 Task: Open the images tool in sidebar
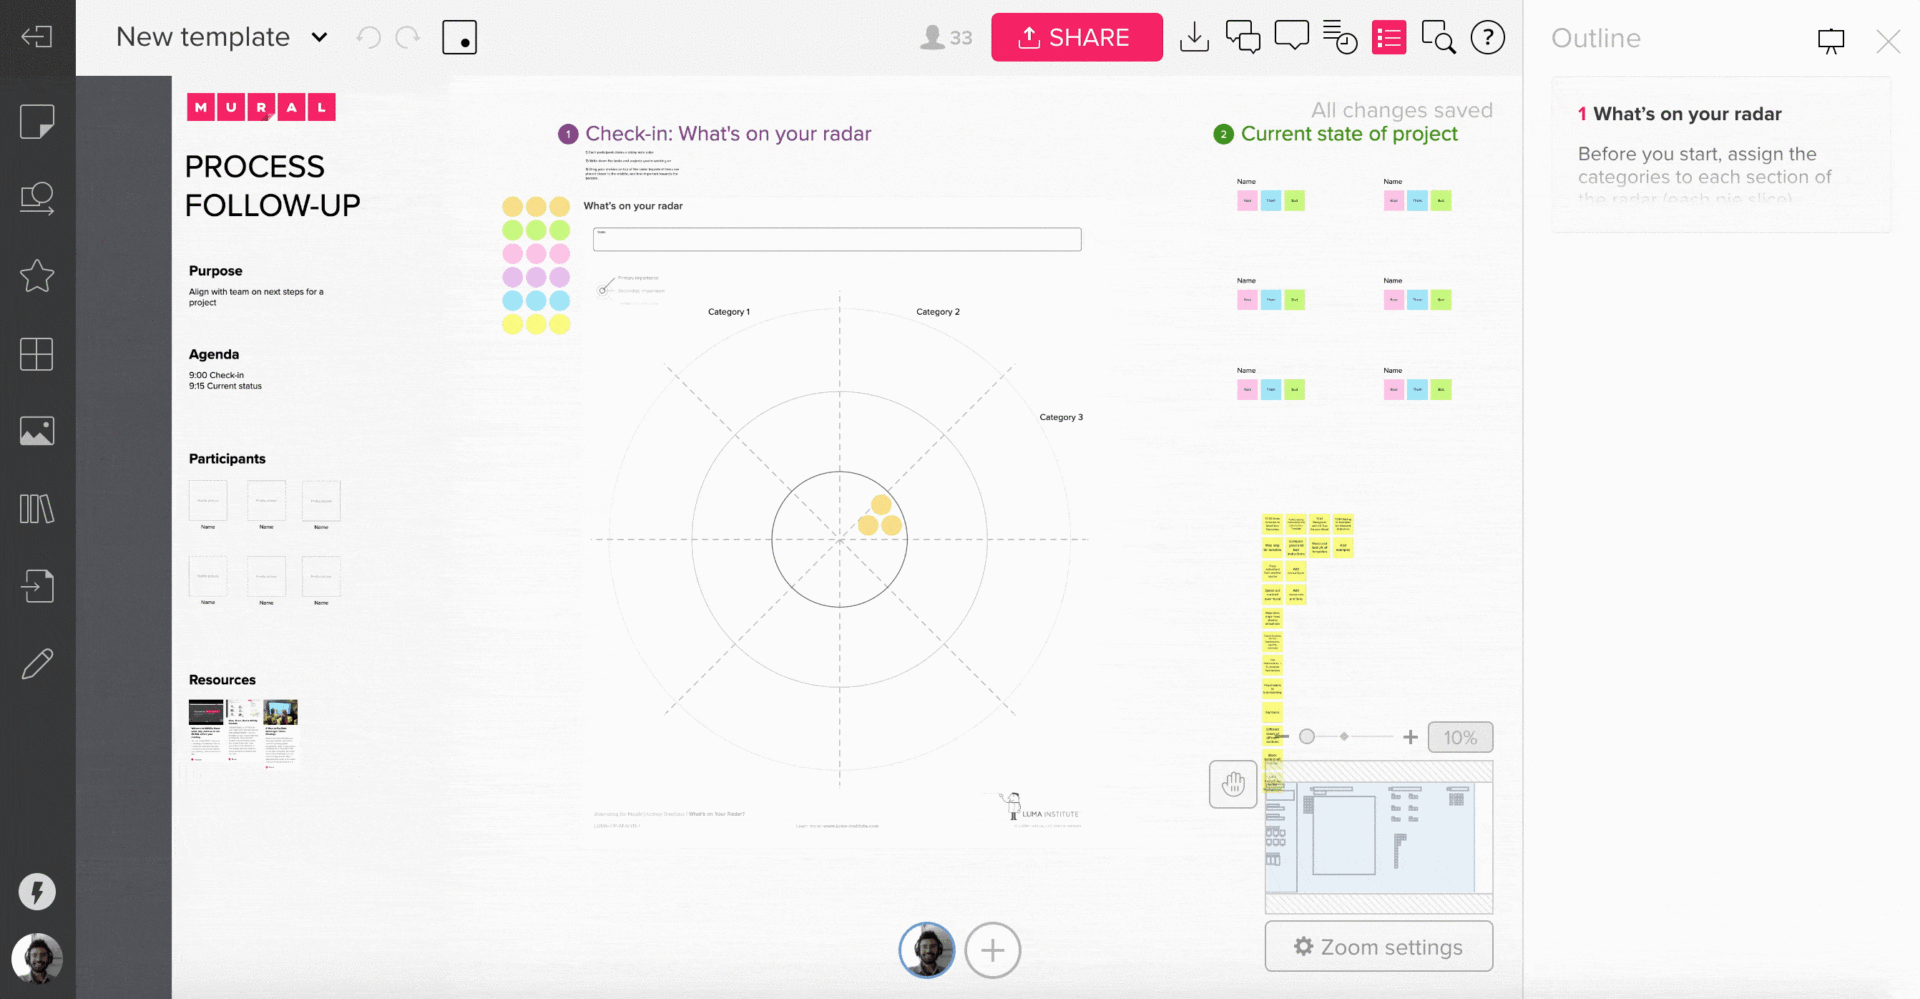[37, 431]
